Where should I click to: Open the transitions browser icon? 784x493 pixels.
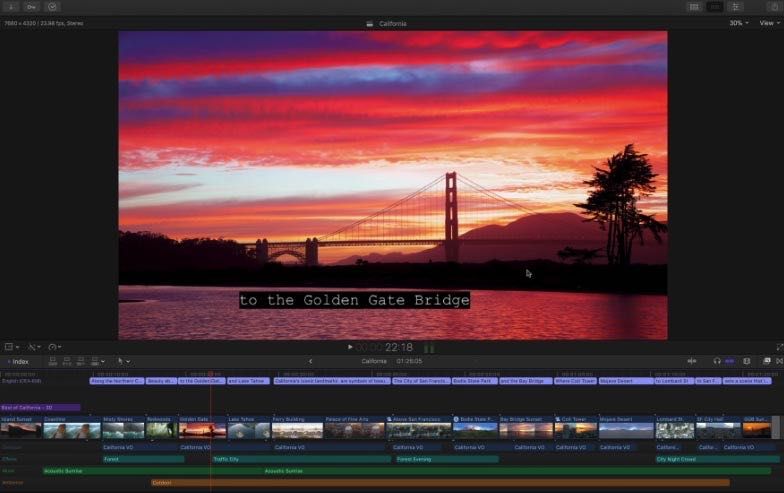(780, 361)
